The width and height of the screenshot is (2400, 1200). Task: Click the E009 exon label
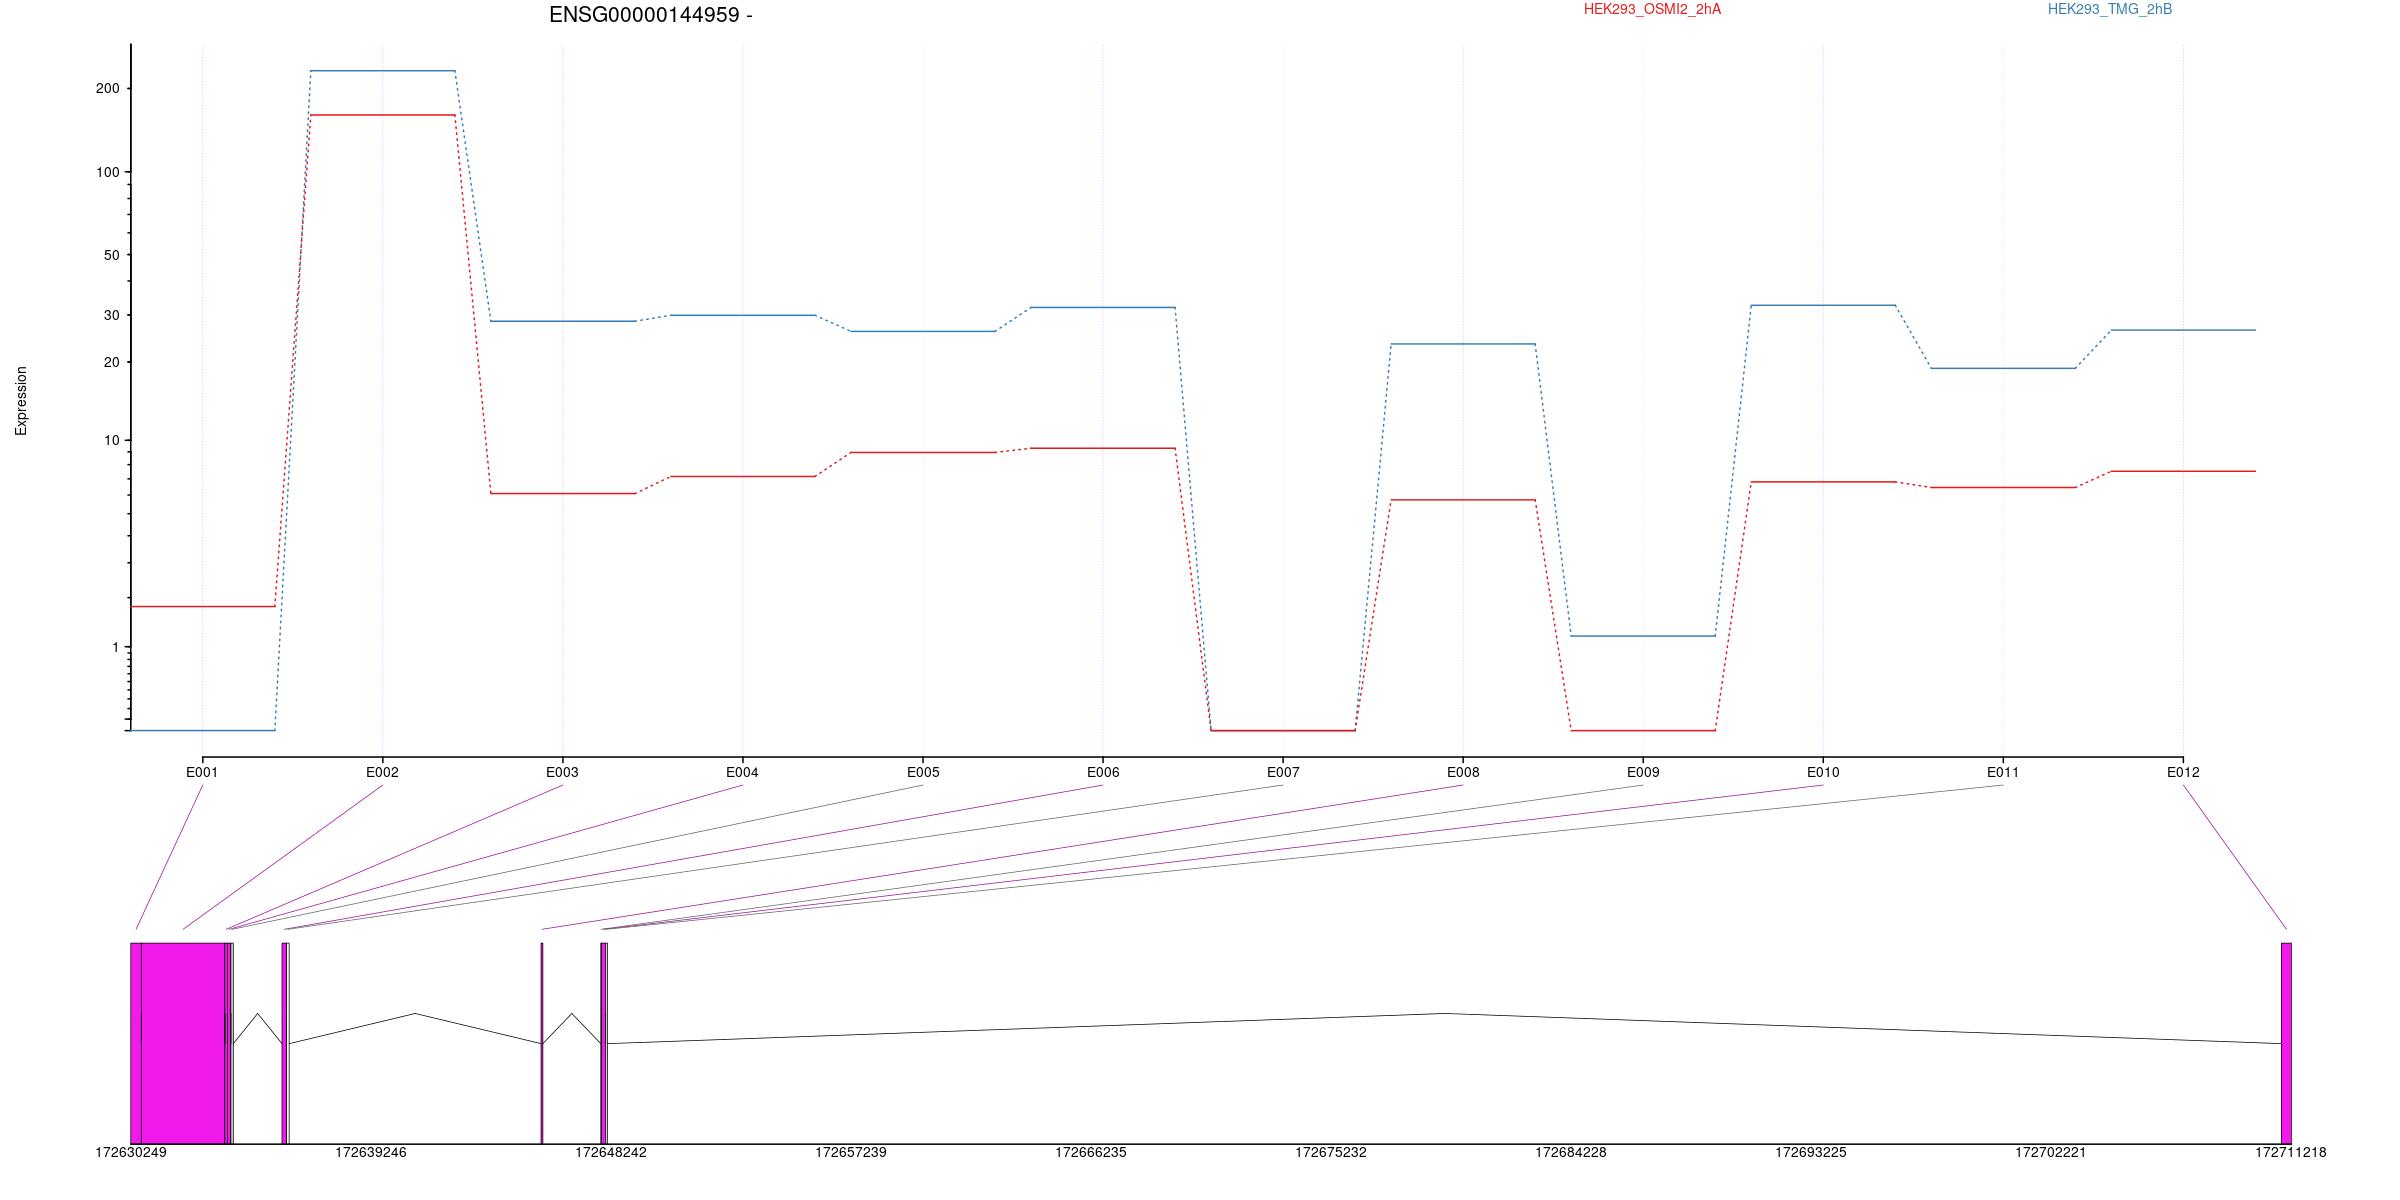(x=1643, y=772)
